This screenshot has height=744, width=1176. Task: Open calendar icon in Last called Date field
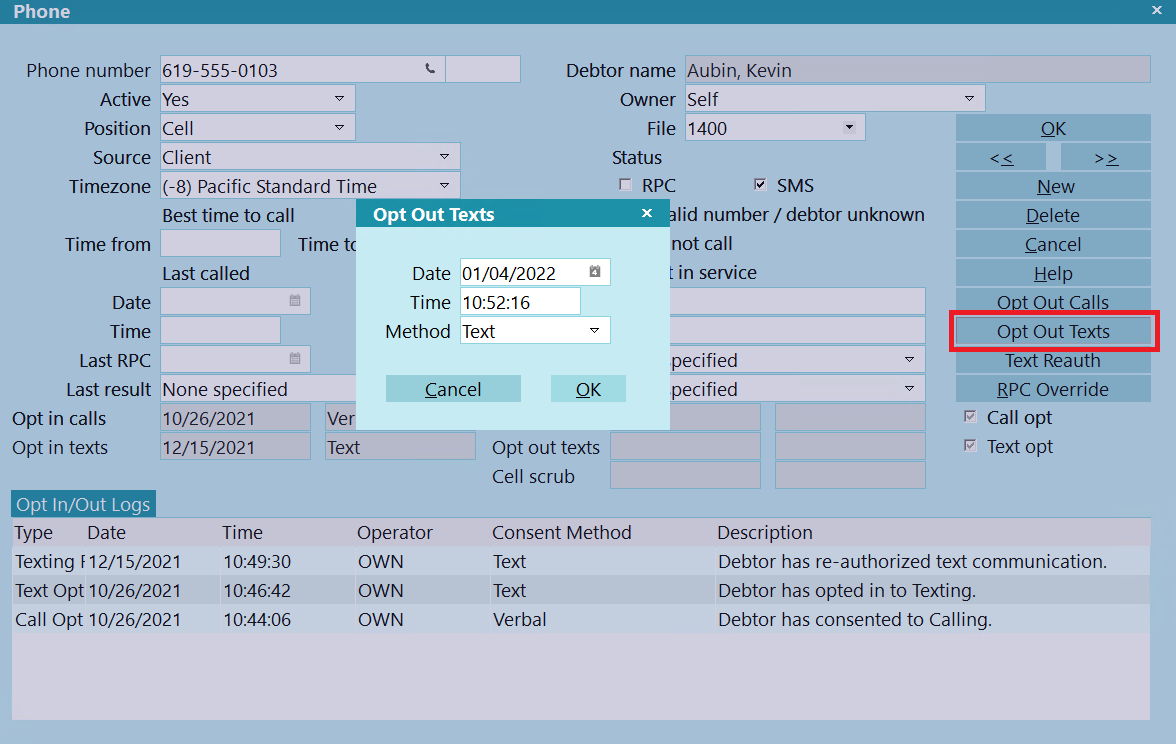(x=295, y=301)
